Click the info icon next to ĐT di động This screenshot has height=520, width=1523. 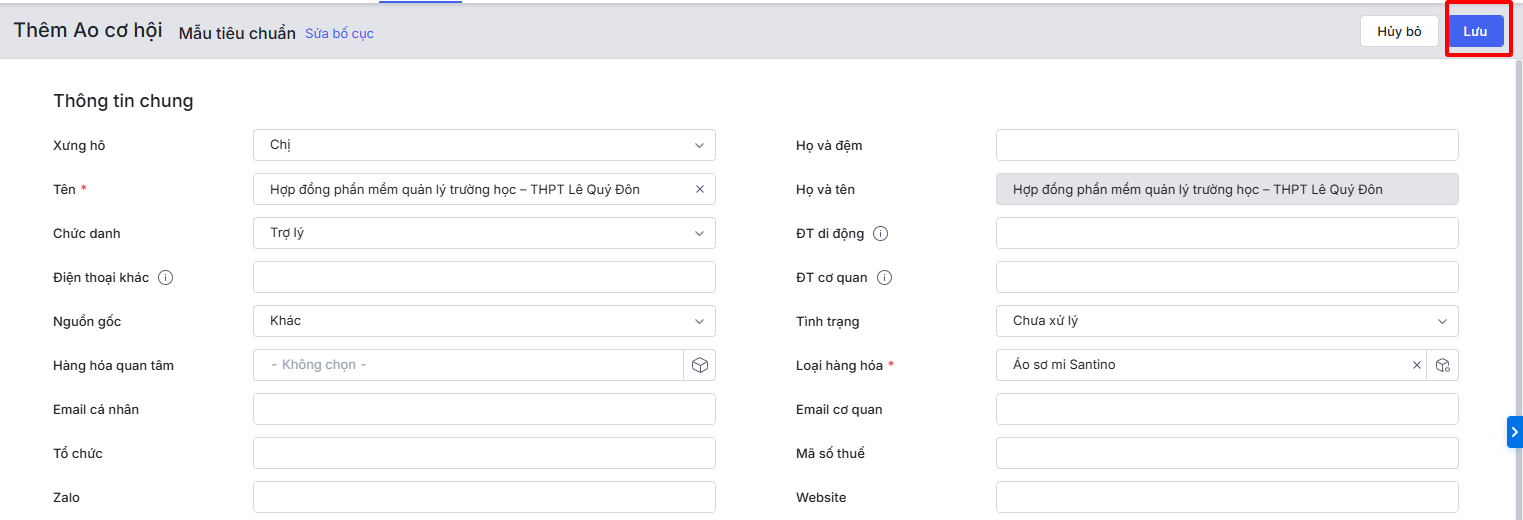coord(880,233)
